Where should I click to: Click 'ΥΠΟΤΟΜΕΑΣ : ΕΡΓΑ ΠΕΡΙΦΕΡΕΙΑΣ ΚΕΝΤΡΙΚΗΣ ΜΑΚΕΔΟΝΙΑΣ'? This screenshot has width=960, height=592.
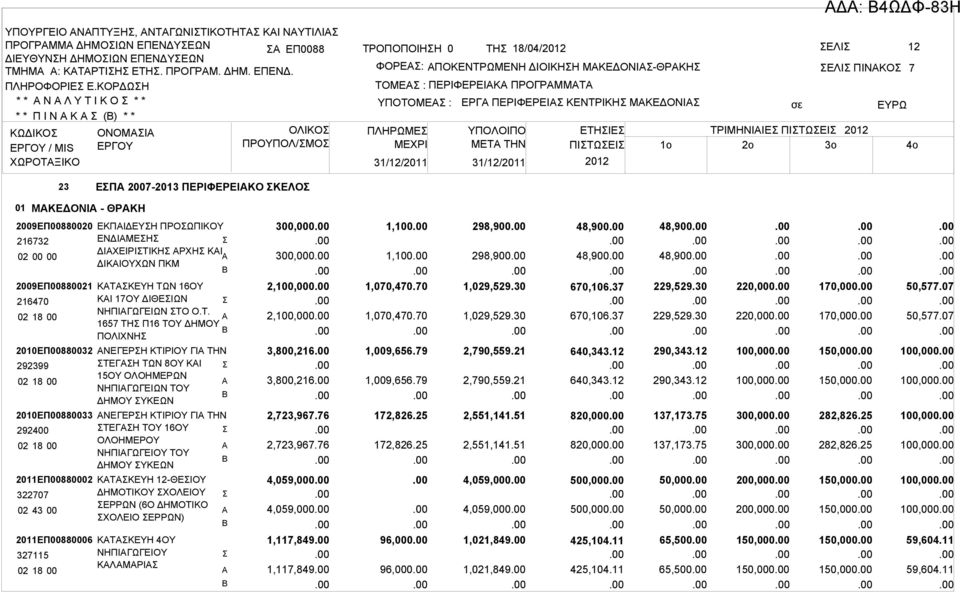pos(539,102)
